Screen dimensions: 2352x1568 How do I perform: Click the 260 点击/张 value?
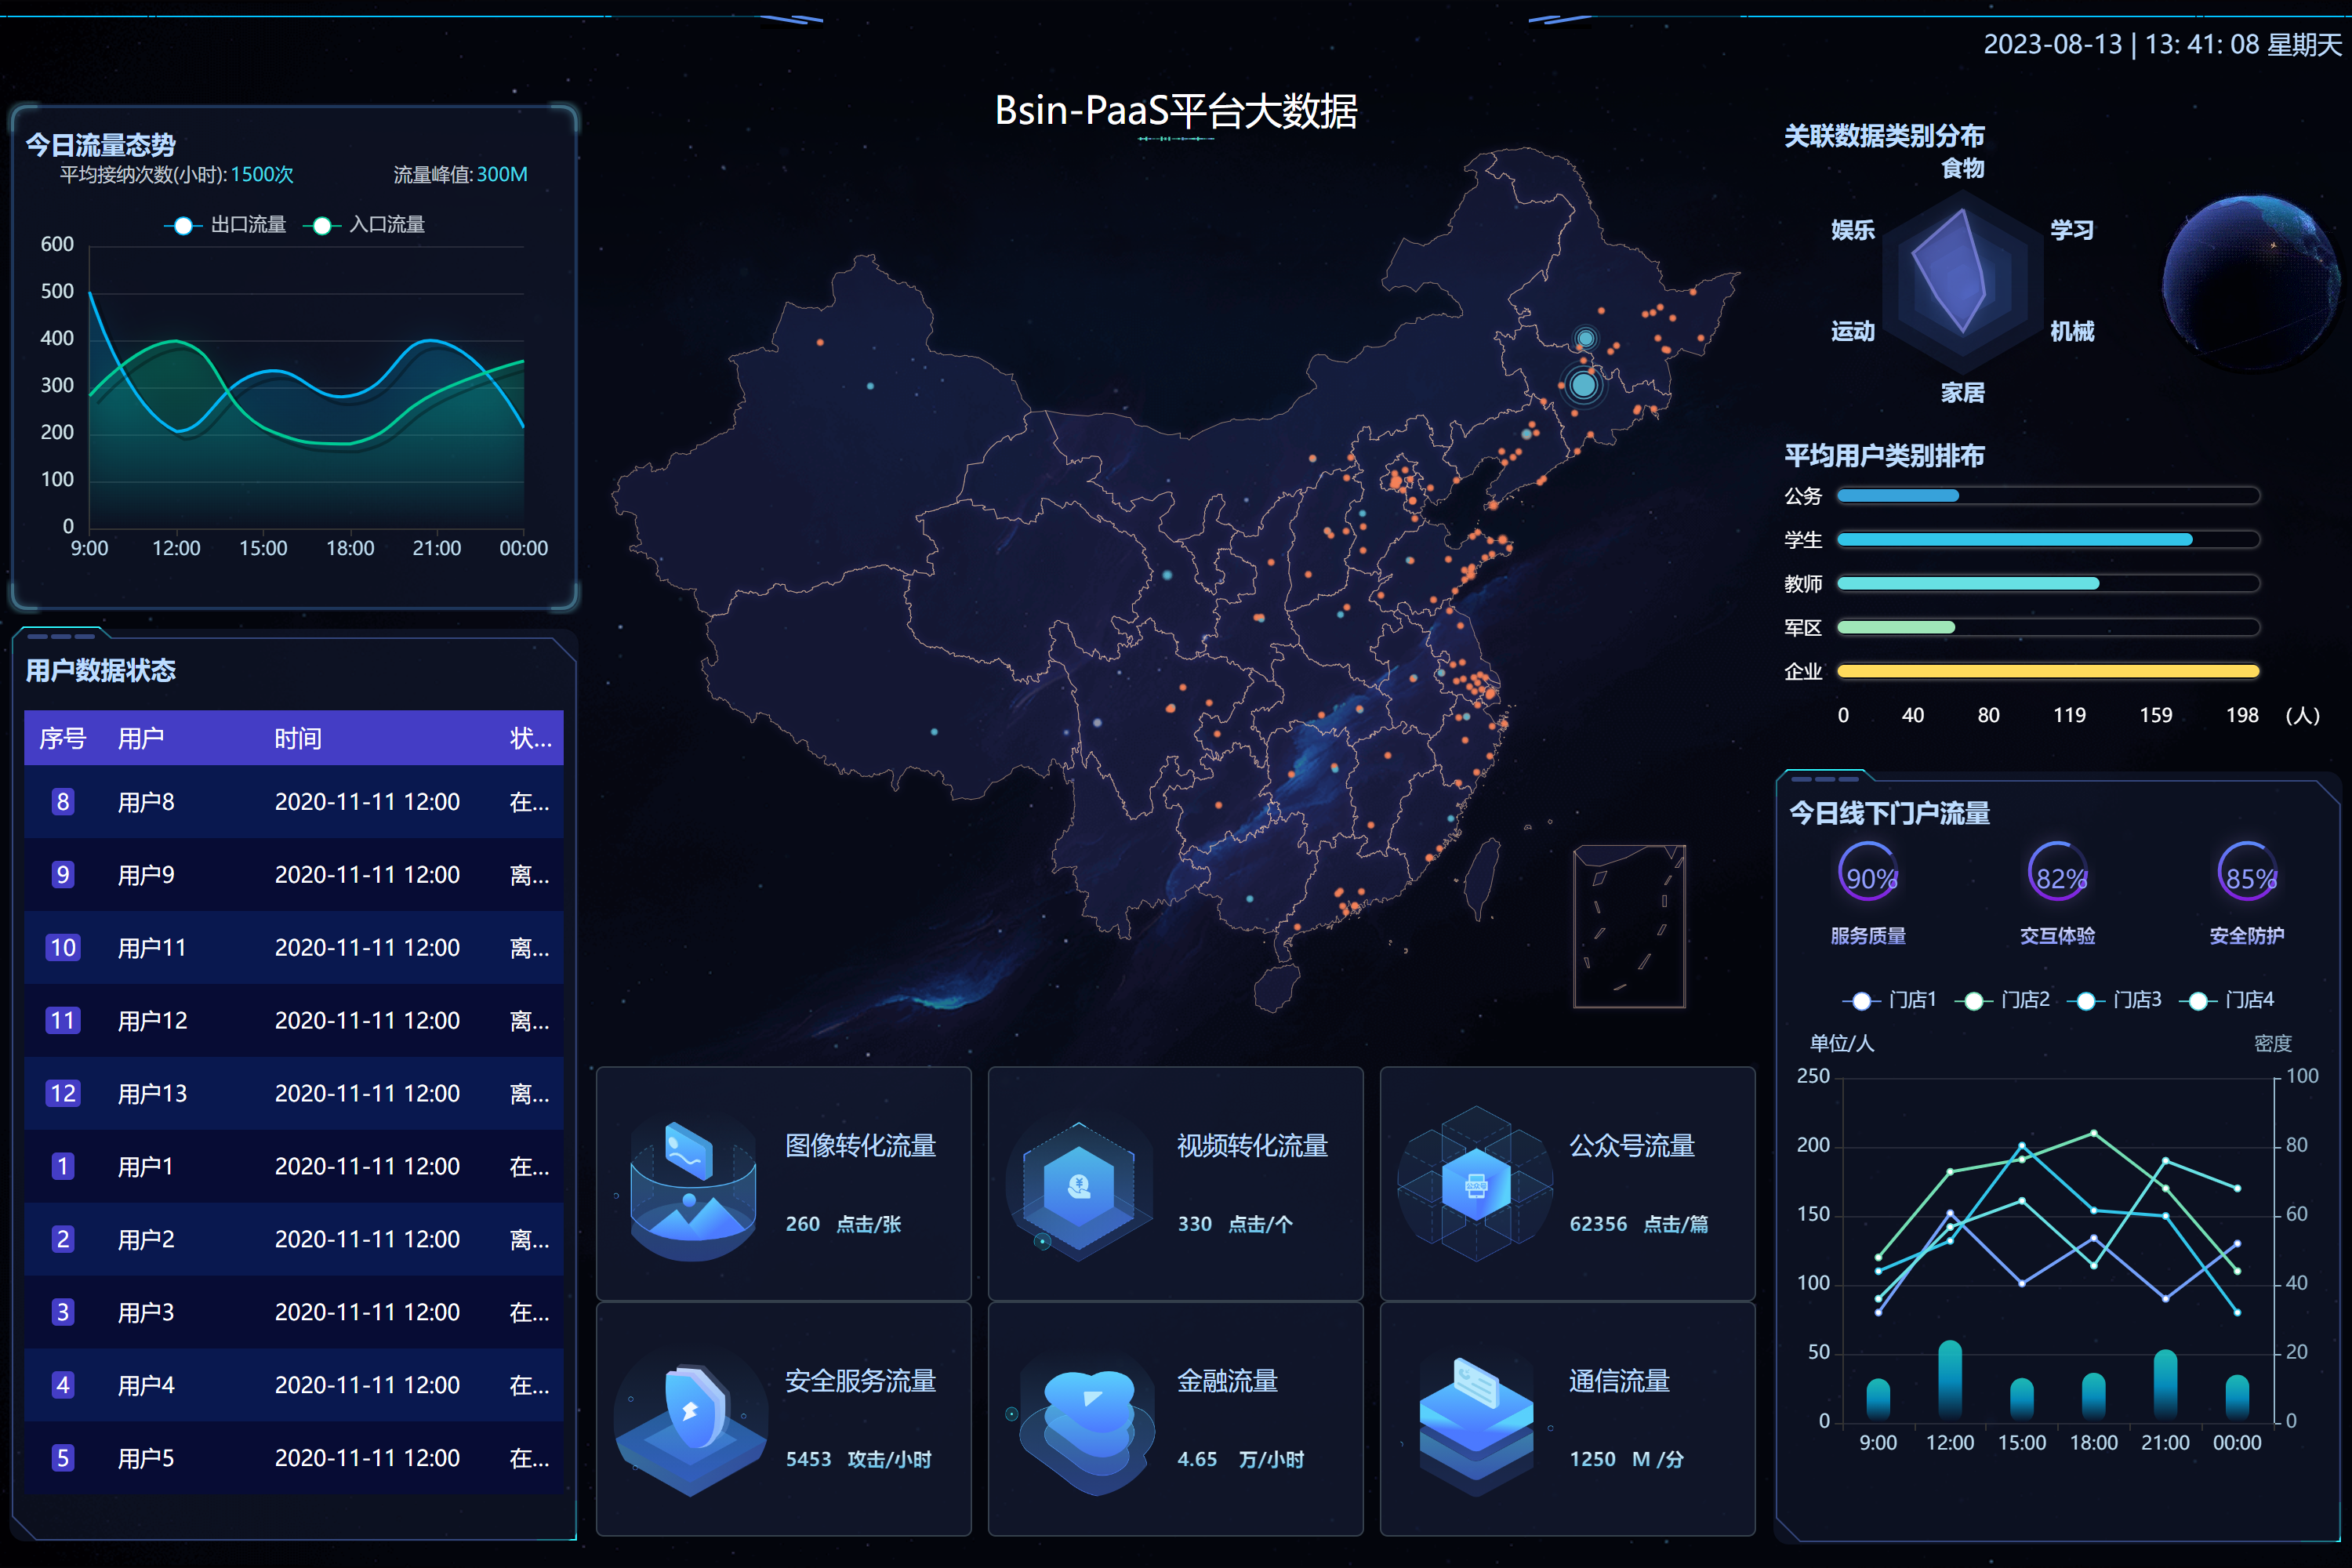coord(843,1224)
